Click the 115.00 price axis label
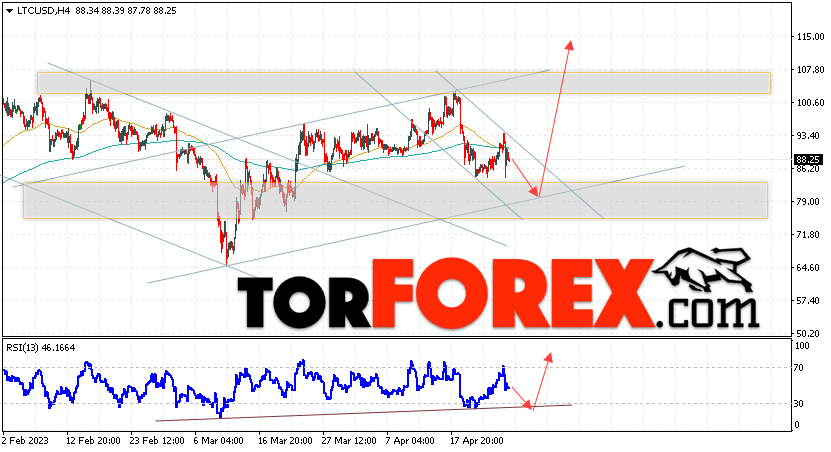This screenshot has width=831, height=452. (x=811, y=37)
